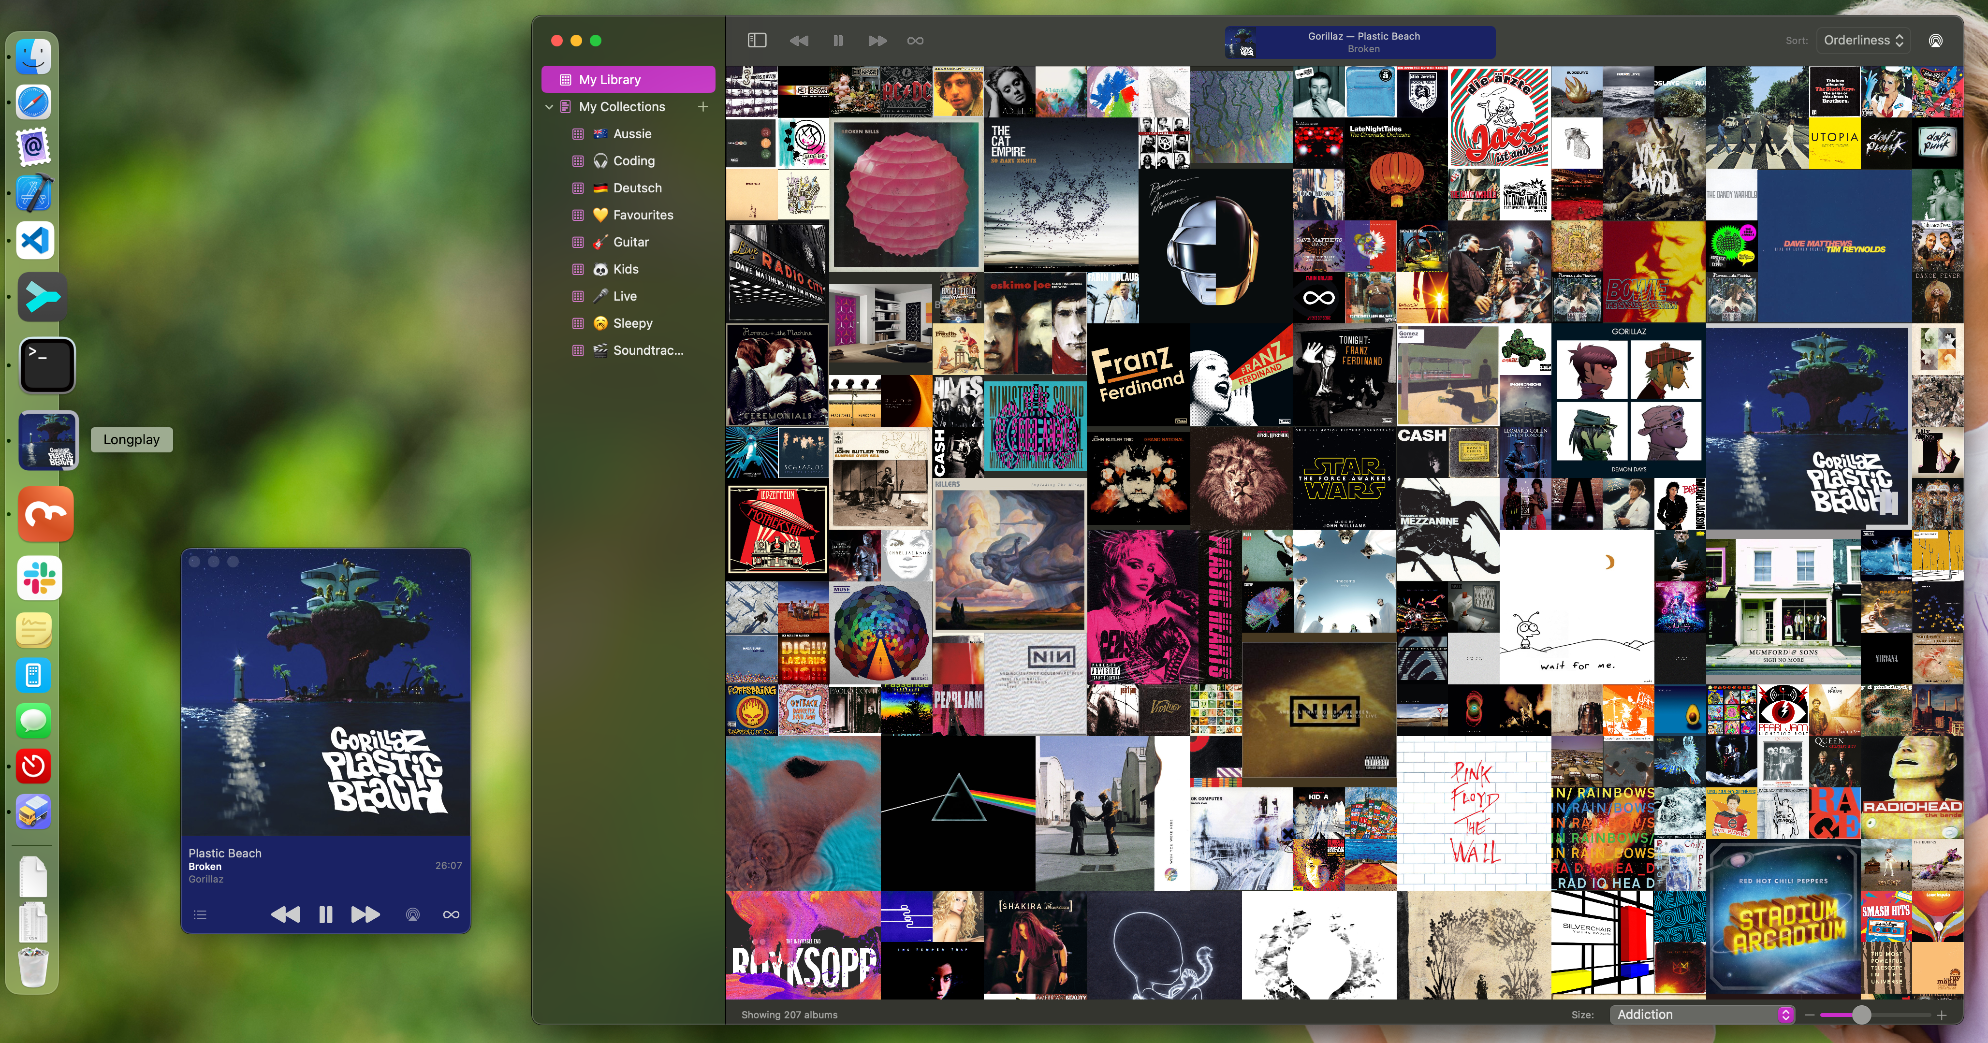Screen dimensions: 1988x1043
Task: Skip to previous track in main toolbar
Action: 798,41
